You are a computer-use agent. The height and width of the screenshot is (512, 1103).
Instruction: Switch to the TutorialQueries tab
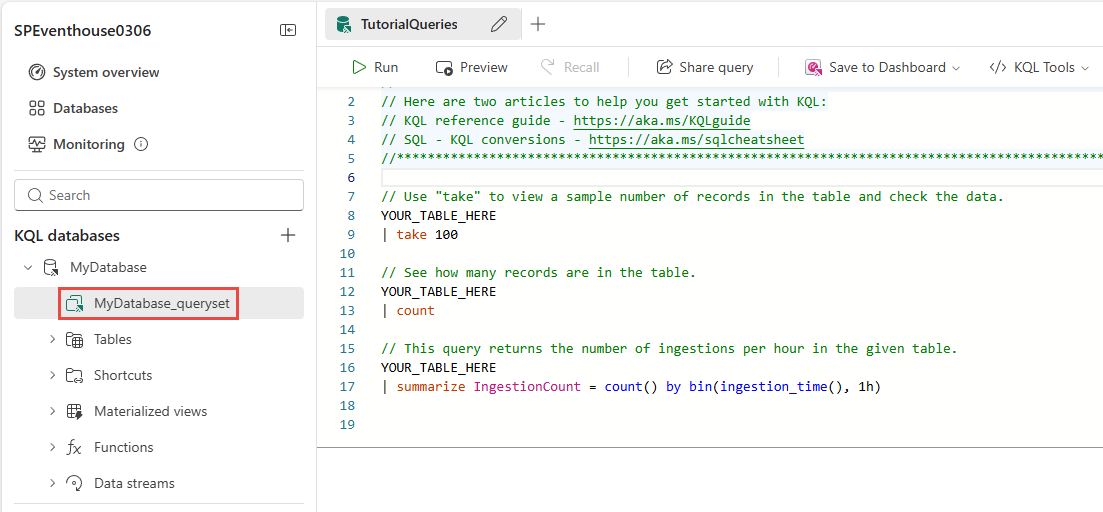pos(409,24)
